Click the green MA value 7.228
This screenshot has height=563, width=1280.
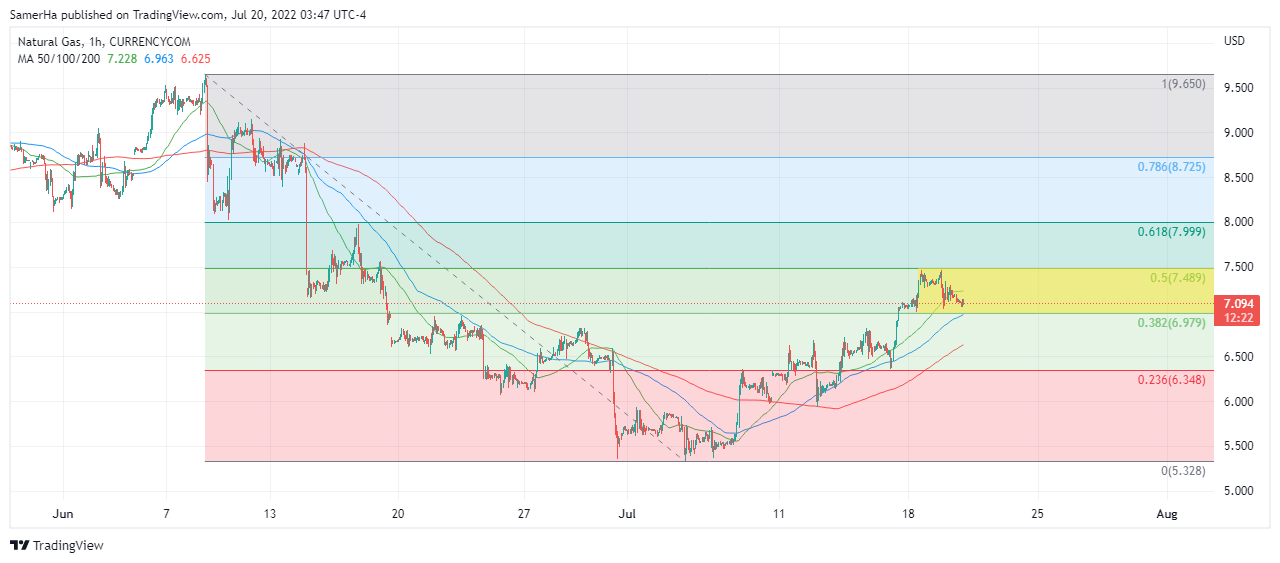123,59
